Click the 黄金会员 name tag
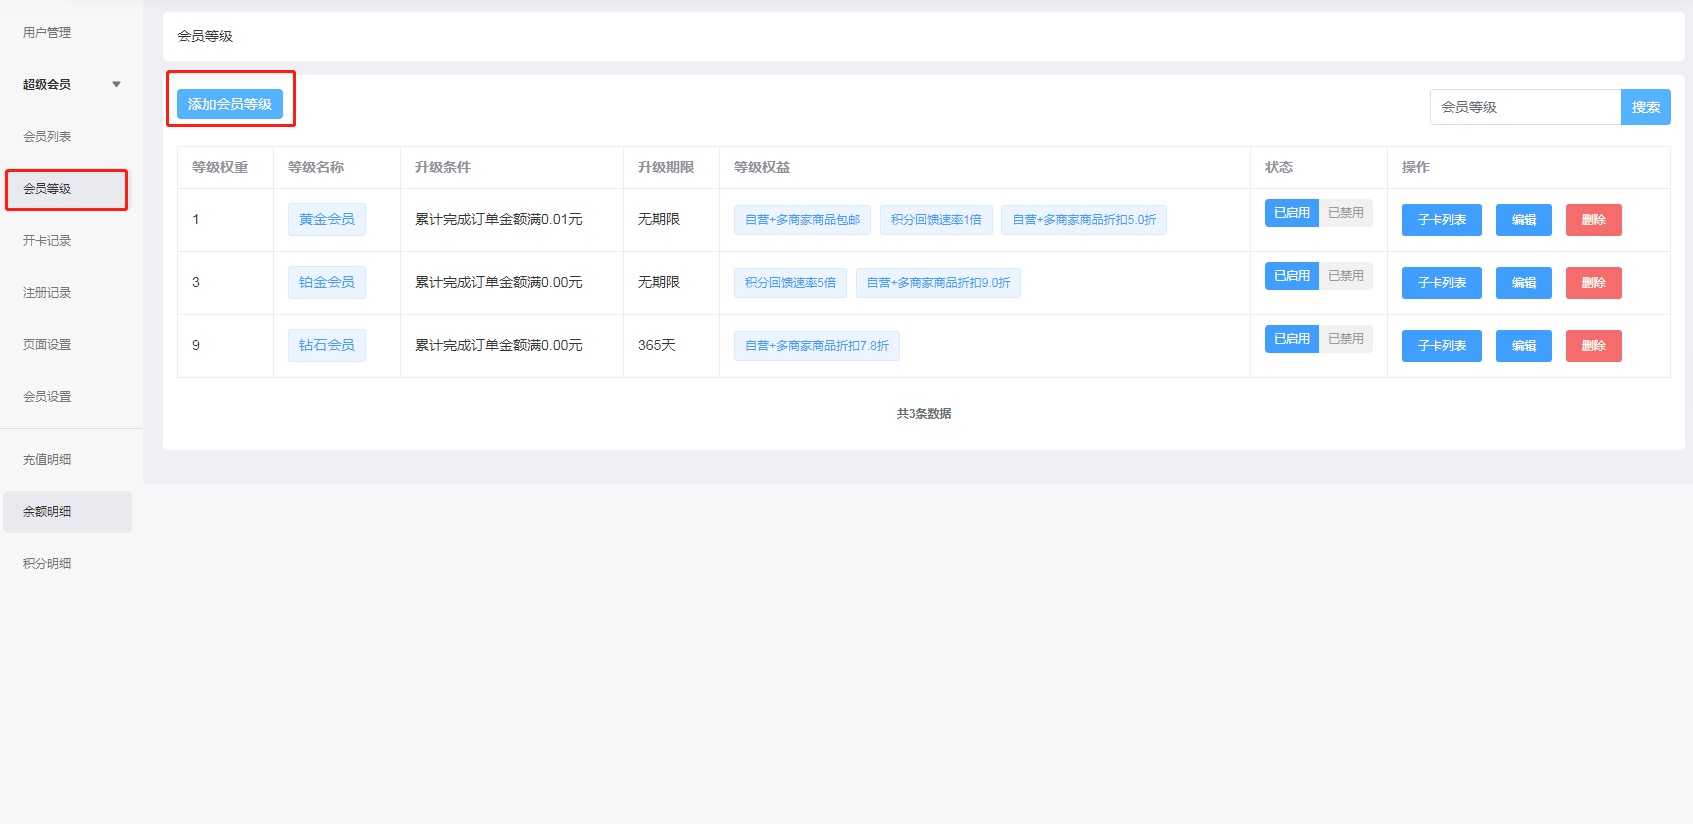Image resolution: width=1693 pixels, height=824 pixels. [x=327, y=219]
